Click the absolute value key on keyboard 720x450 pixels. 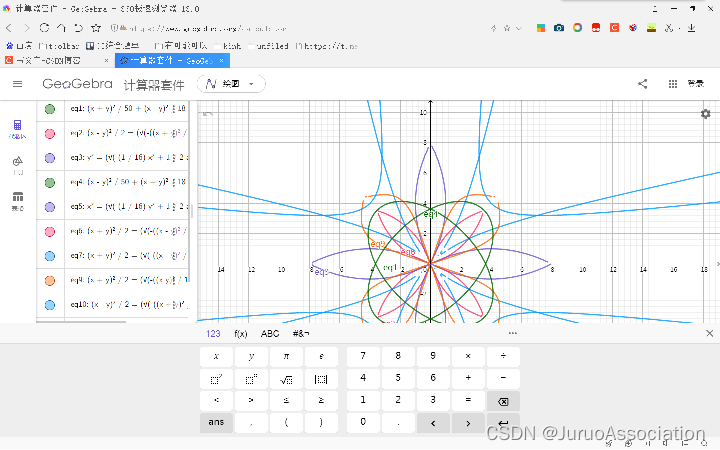tap(321, 379)
